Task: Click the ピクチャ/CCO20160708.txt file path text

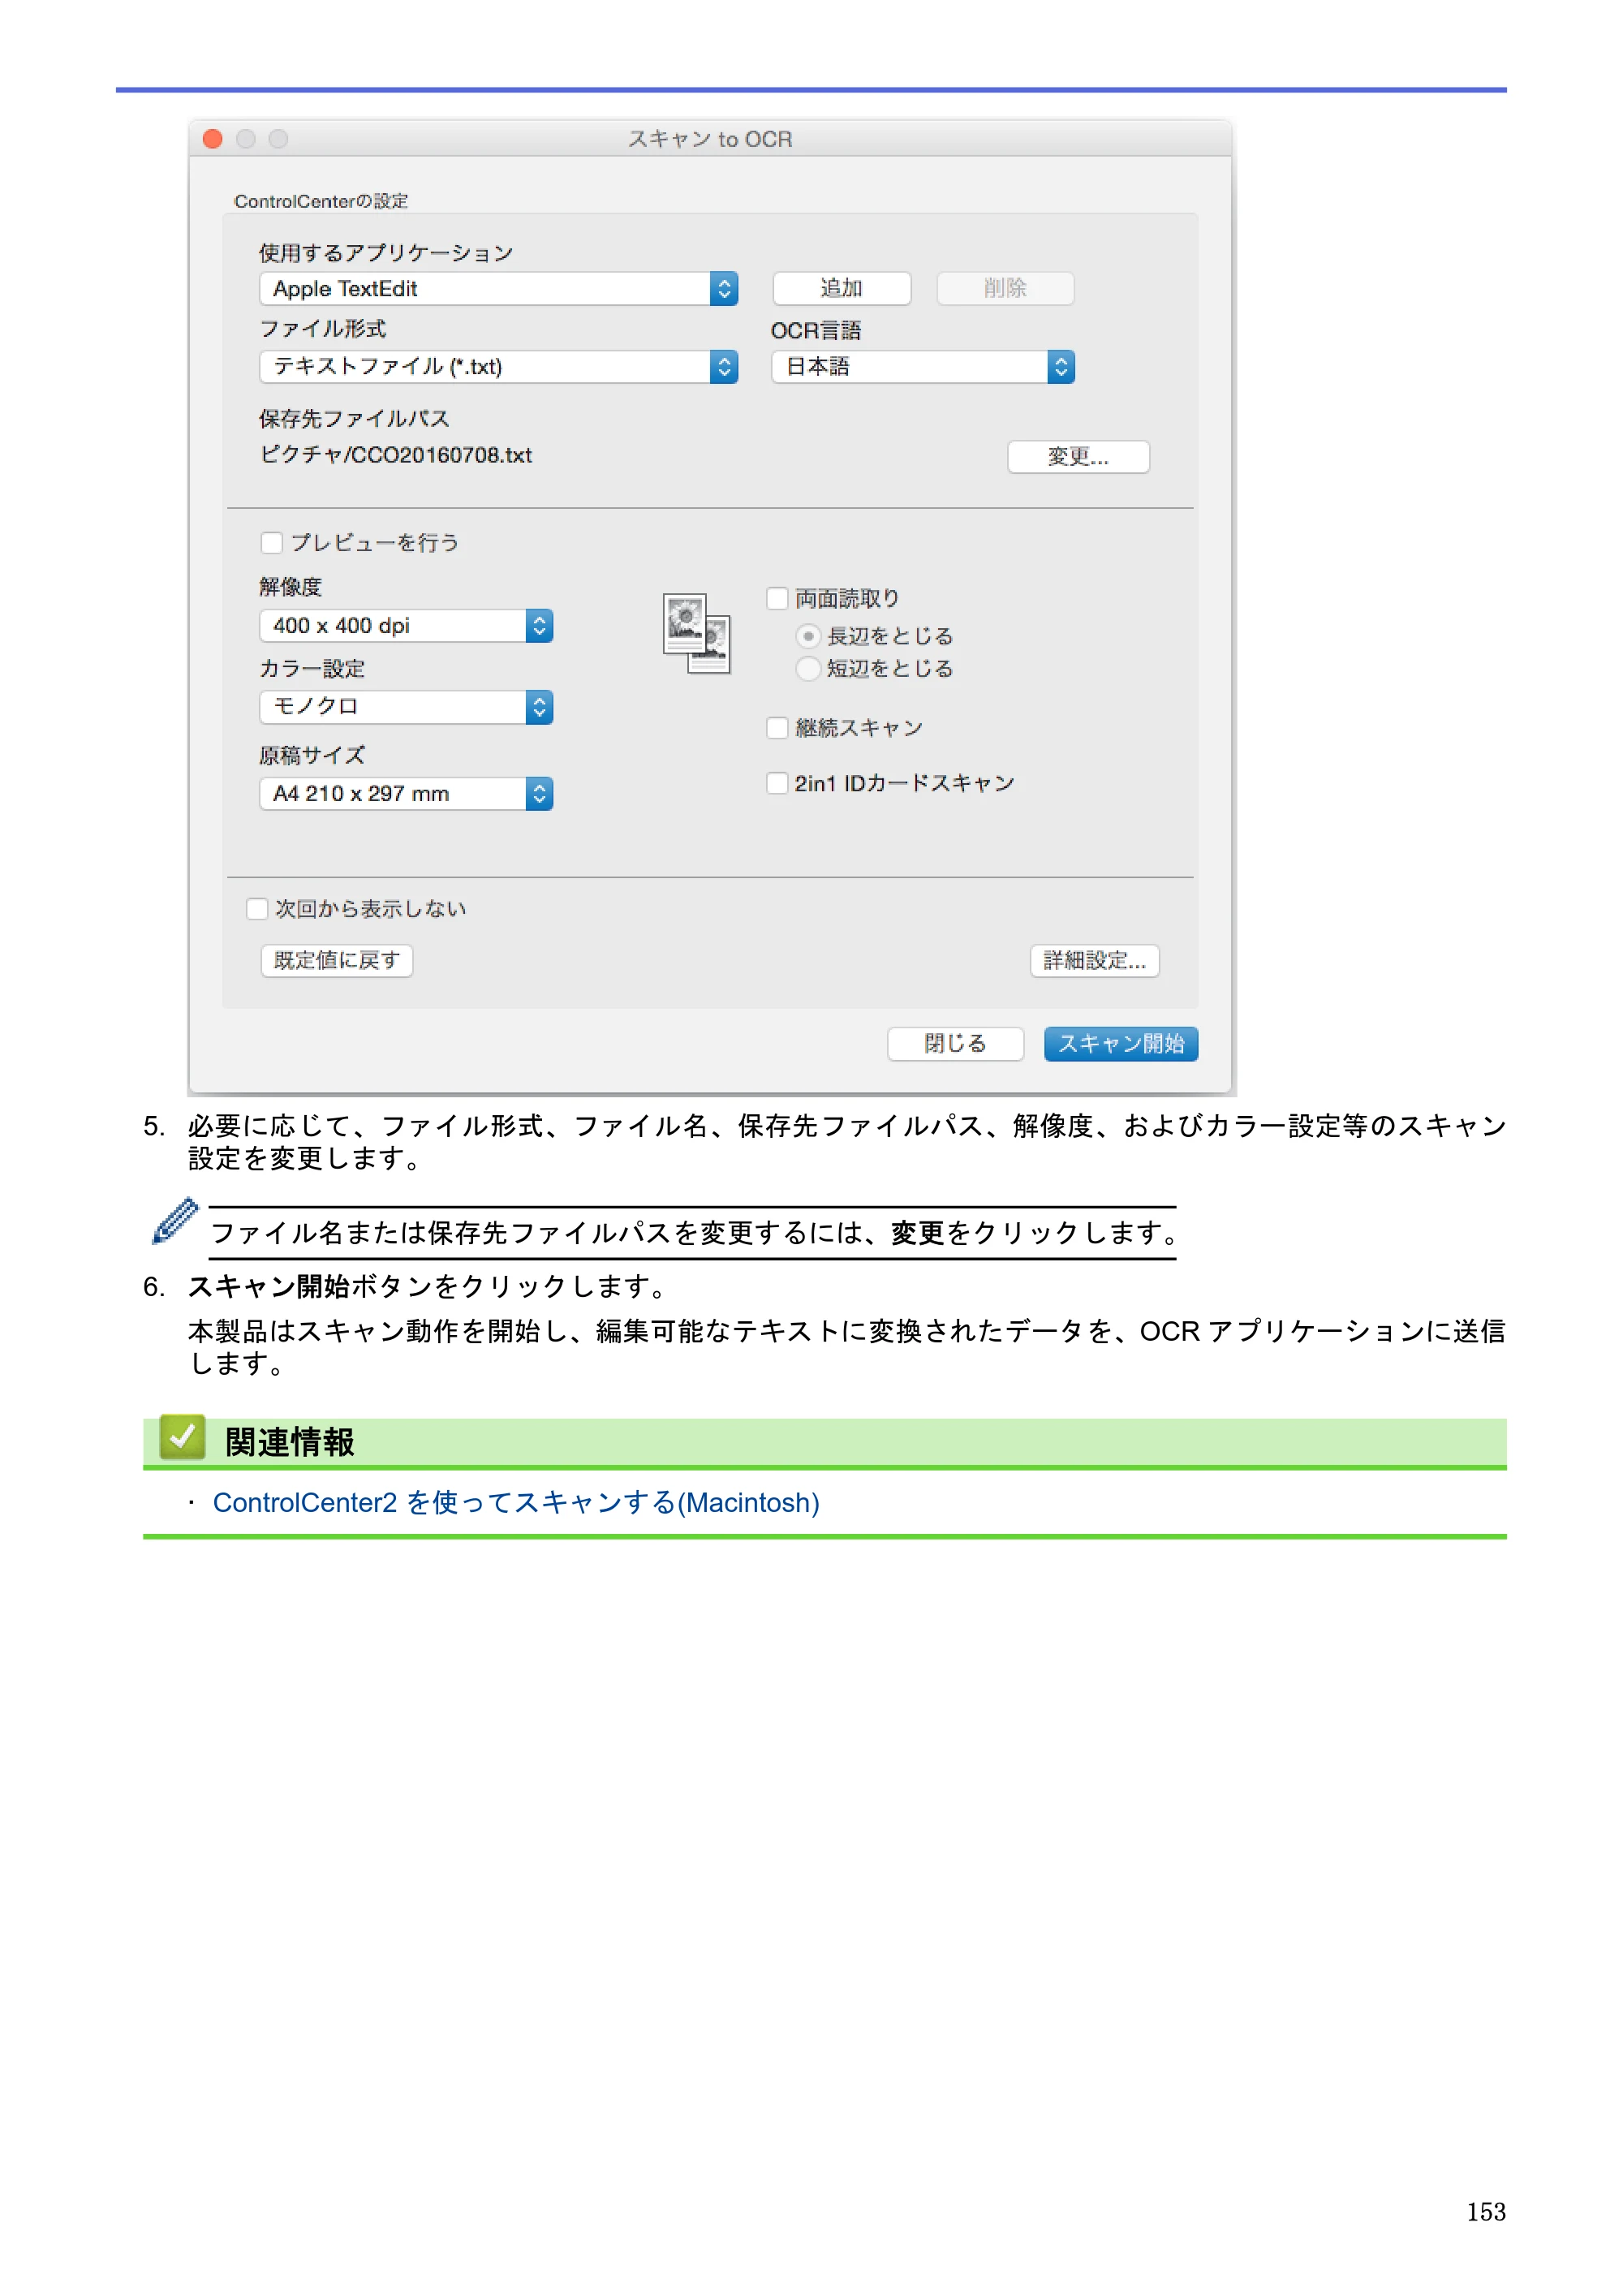Action: (396, 455)
